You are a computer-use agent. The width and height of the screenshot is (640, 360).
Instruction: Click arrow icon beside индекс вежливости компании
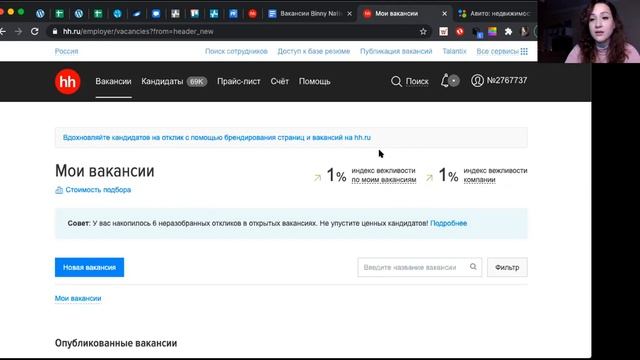pyautogui.click(x=429, y=178)
